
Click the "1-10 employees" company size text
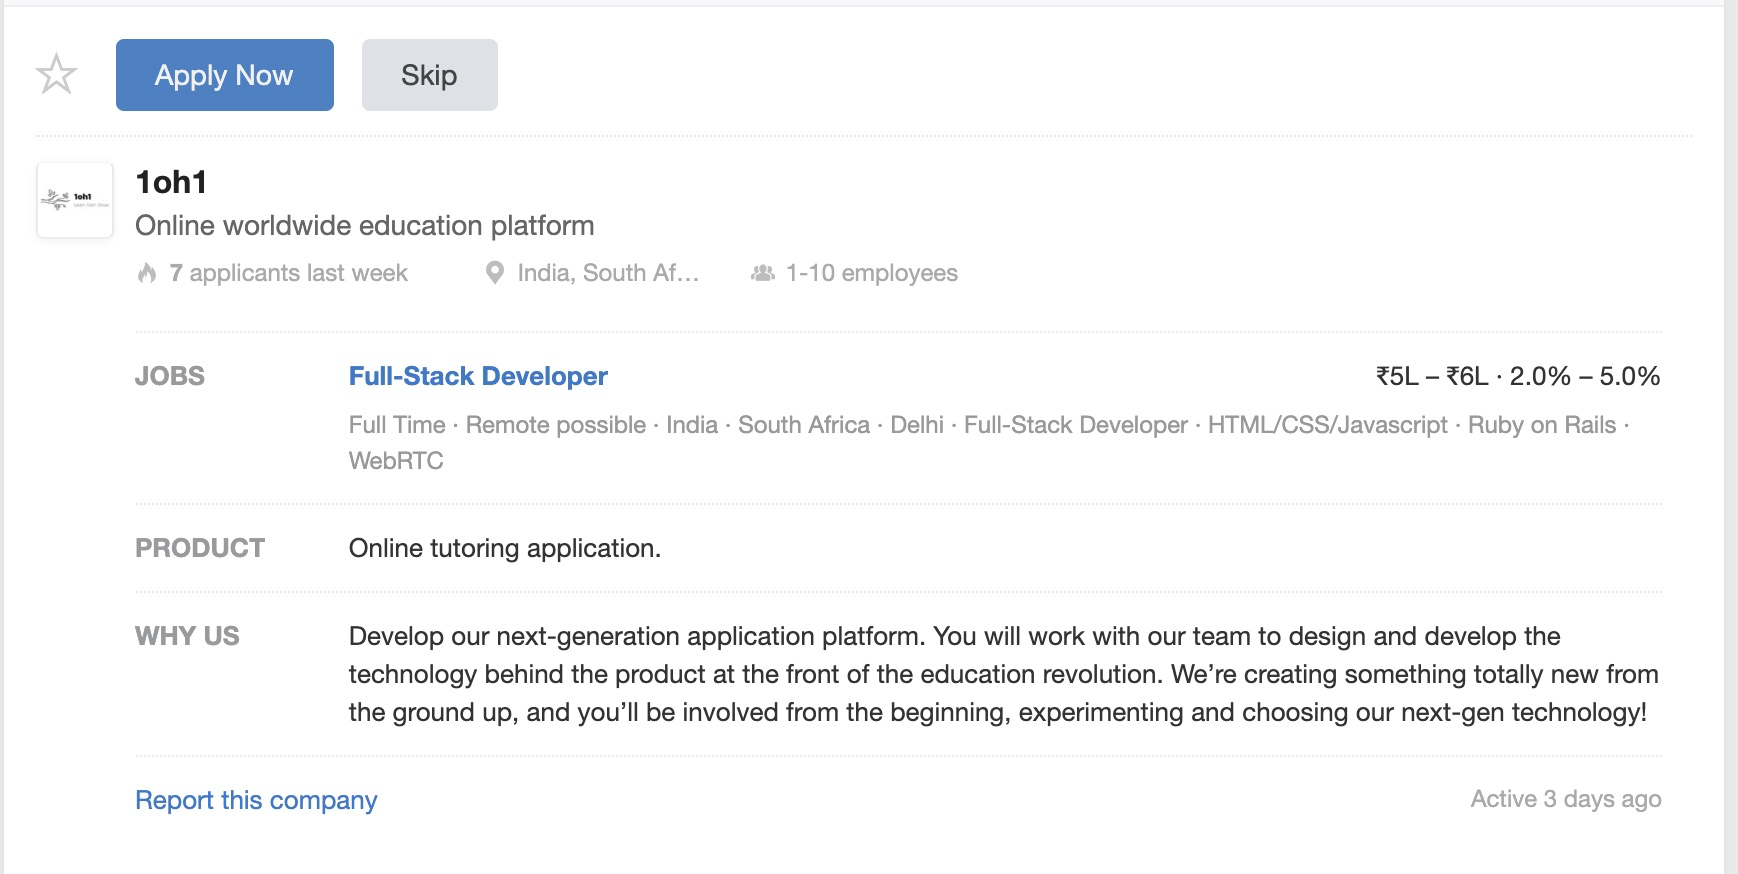[871, 273]
